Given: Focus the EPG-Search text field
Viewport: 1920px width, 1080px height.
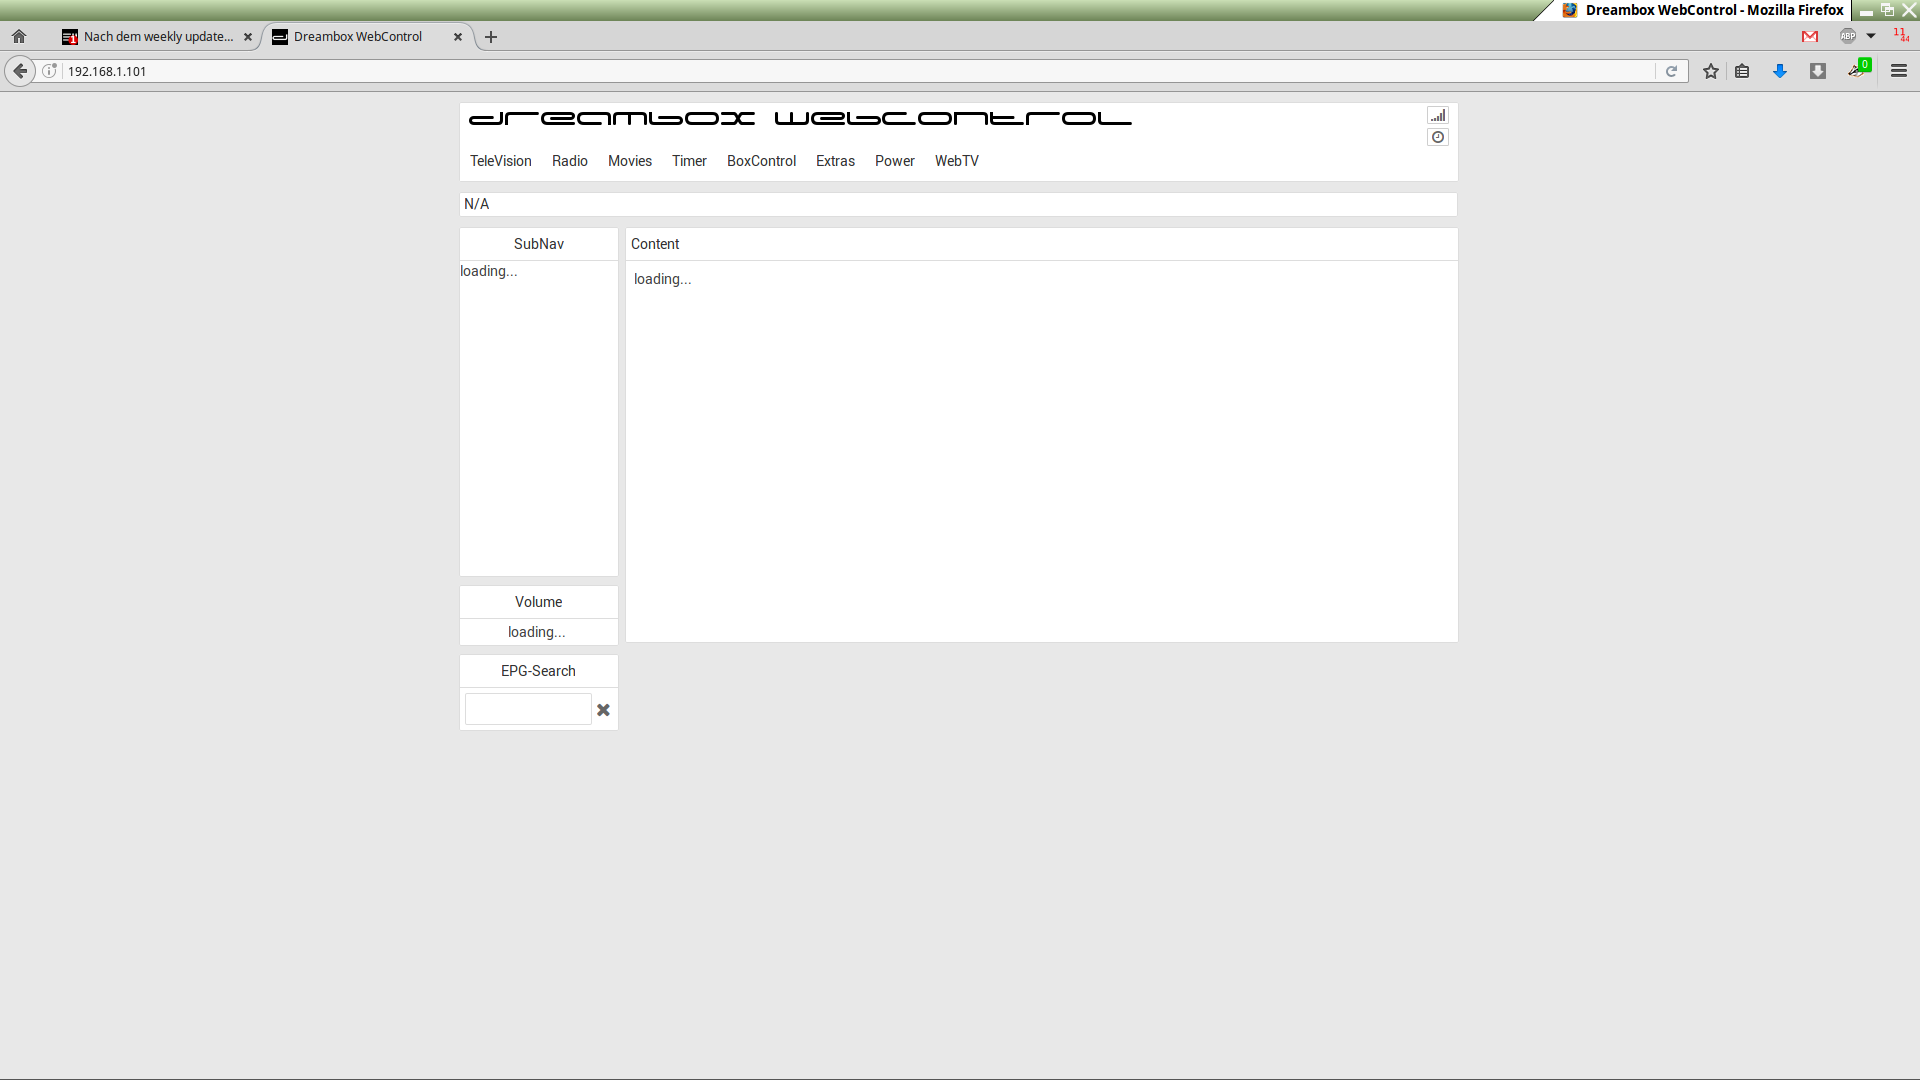Looking at the screenshot, I should (528, 709).
